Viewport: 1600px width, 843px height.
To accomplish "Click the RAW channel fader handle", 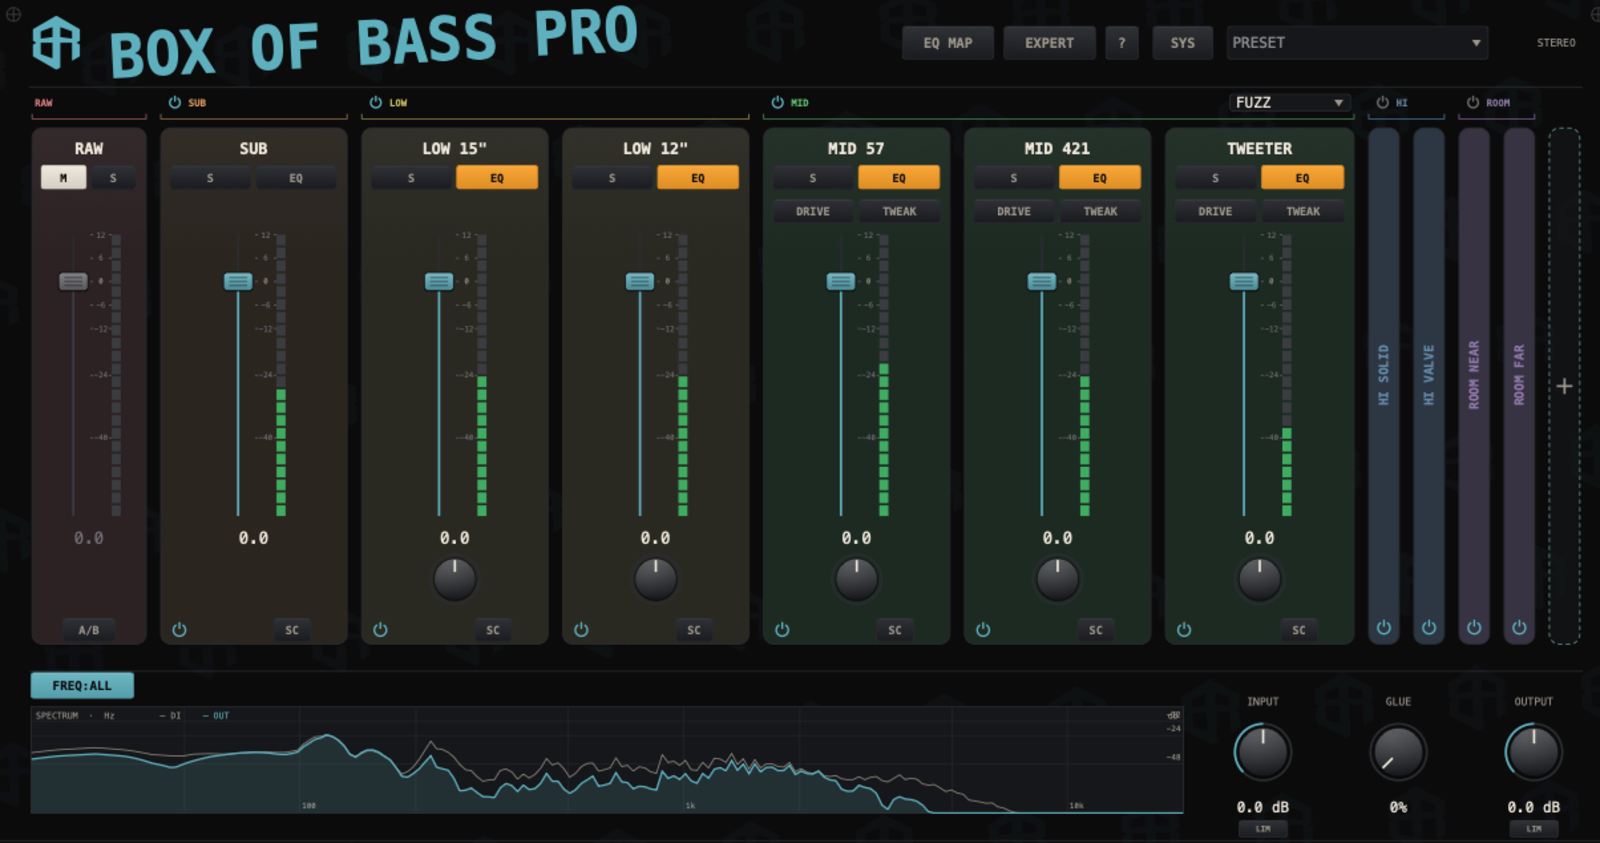I will pos(73,281).
